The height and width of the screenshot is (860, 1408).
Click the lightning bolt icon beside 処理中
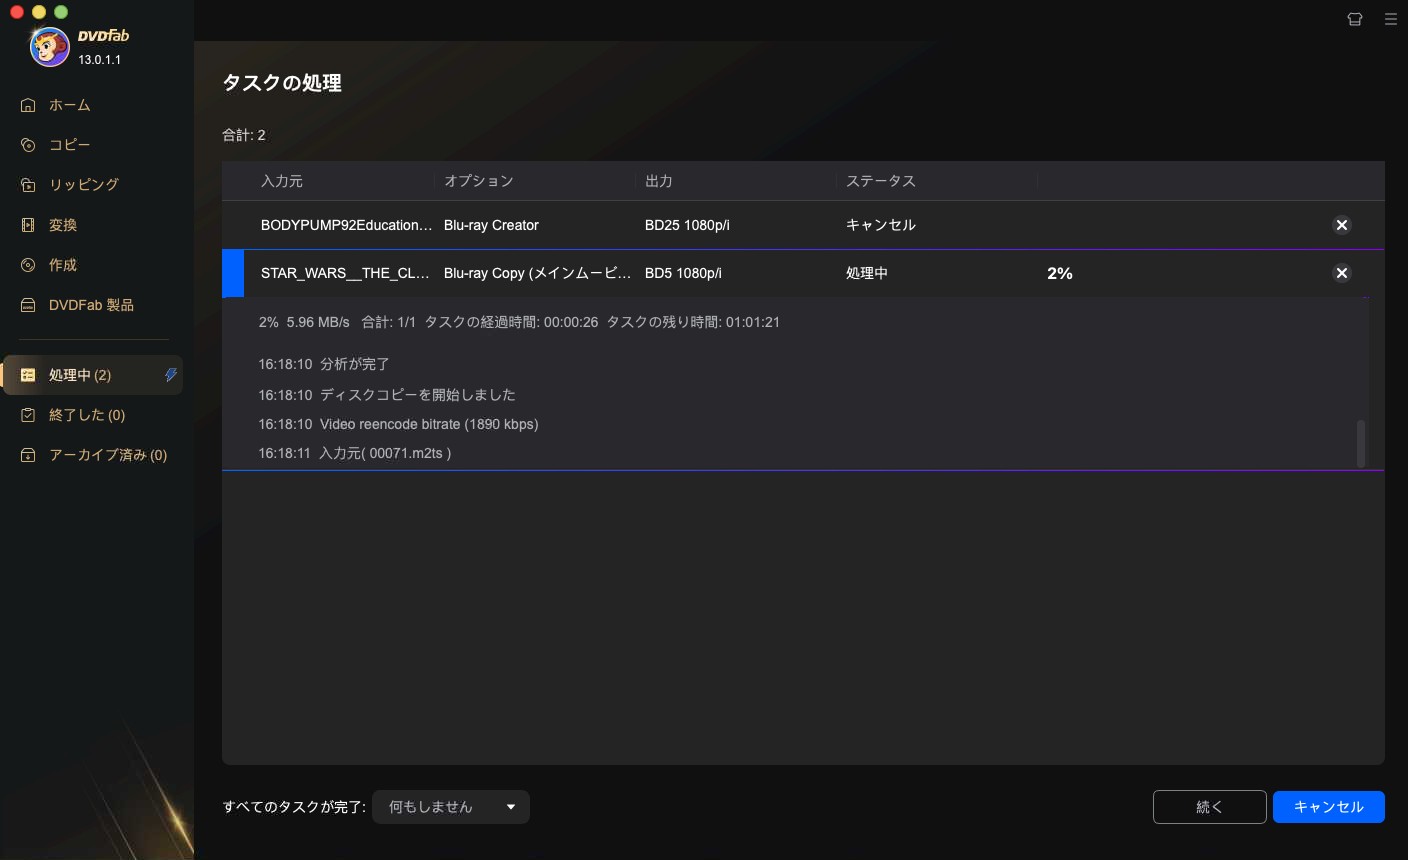pos(171,375)
